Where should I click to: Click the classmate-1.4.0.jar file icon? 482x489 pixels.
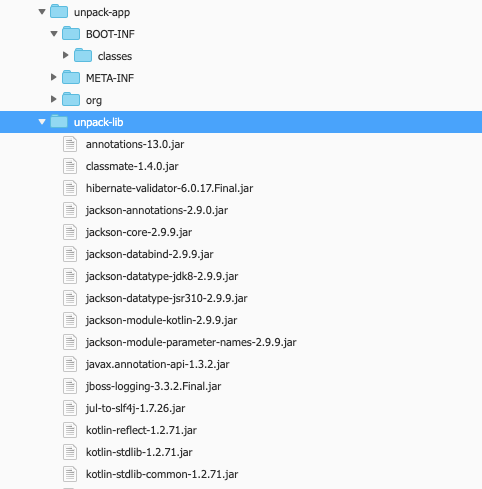[70, 166]
